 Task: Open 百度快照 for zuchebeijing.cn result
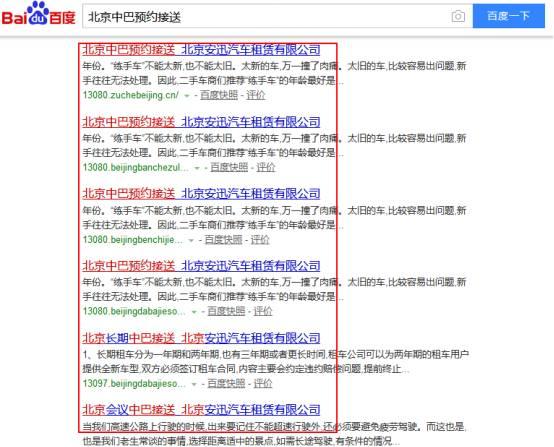pyautogui.click(x=219, y=95)
